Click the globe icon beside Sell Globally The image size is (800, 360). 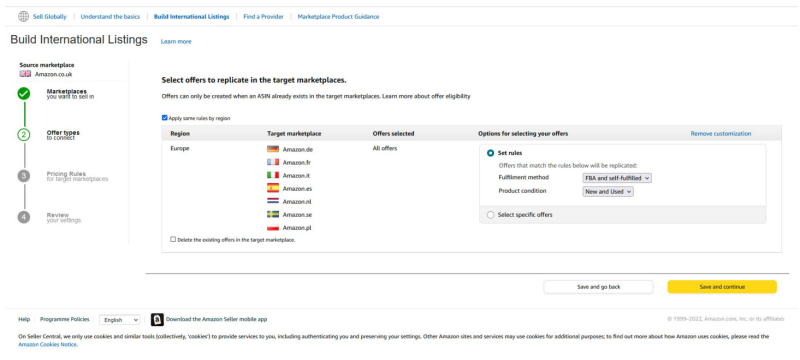[x=23, y=16]
